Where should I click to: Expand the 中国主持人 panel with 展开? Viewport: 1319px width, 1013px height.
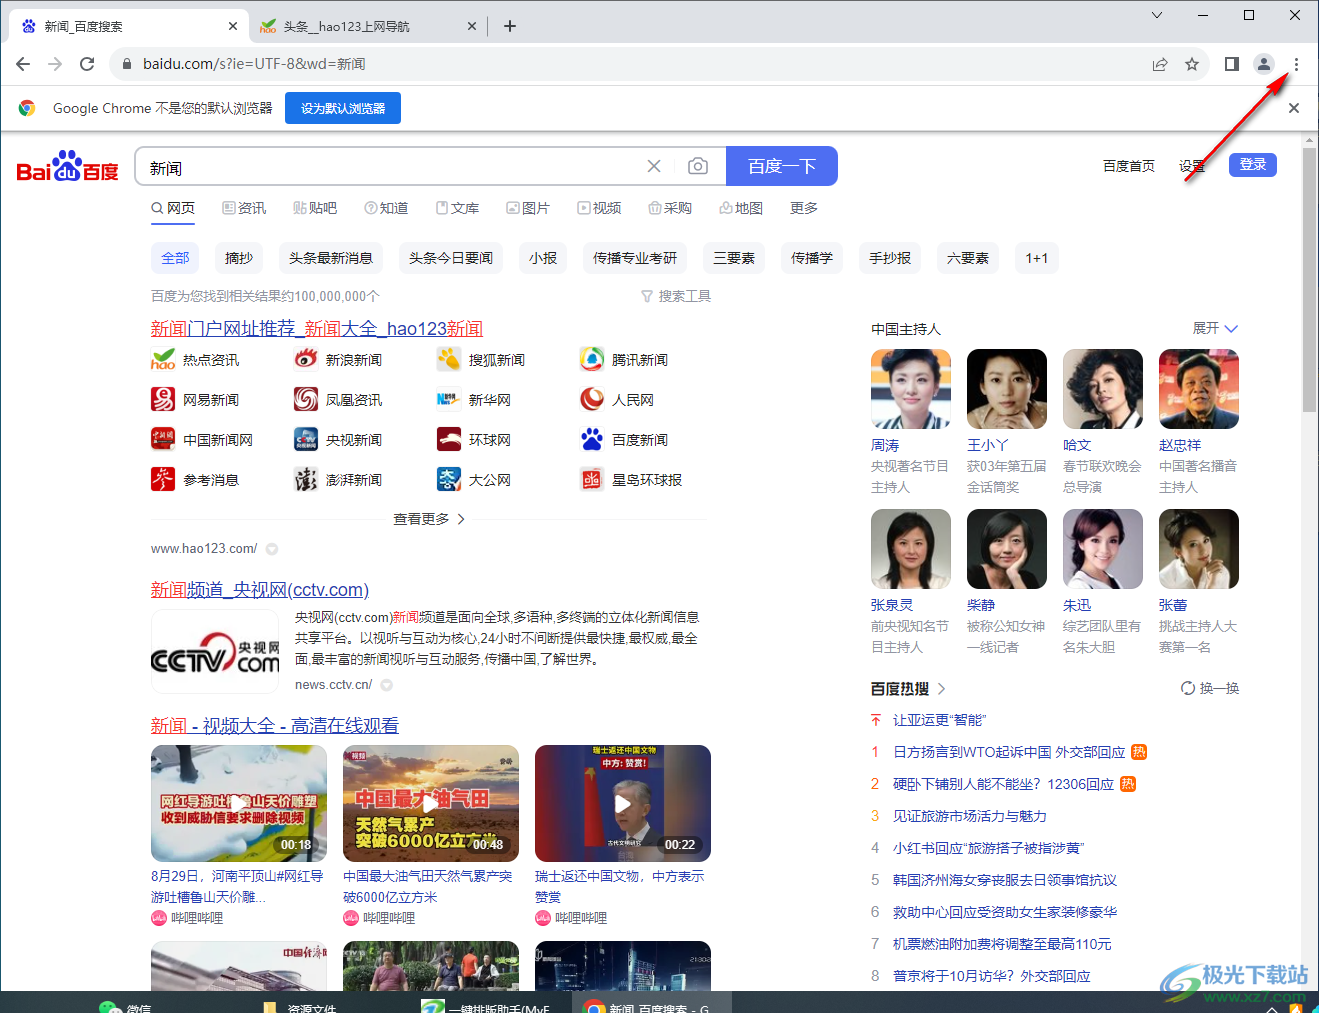(x=1215, y=328)
